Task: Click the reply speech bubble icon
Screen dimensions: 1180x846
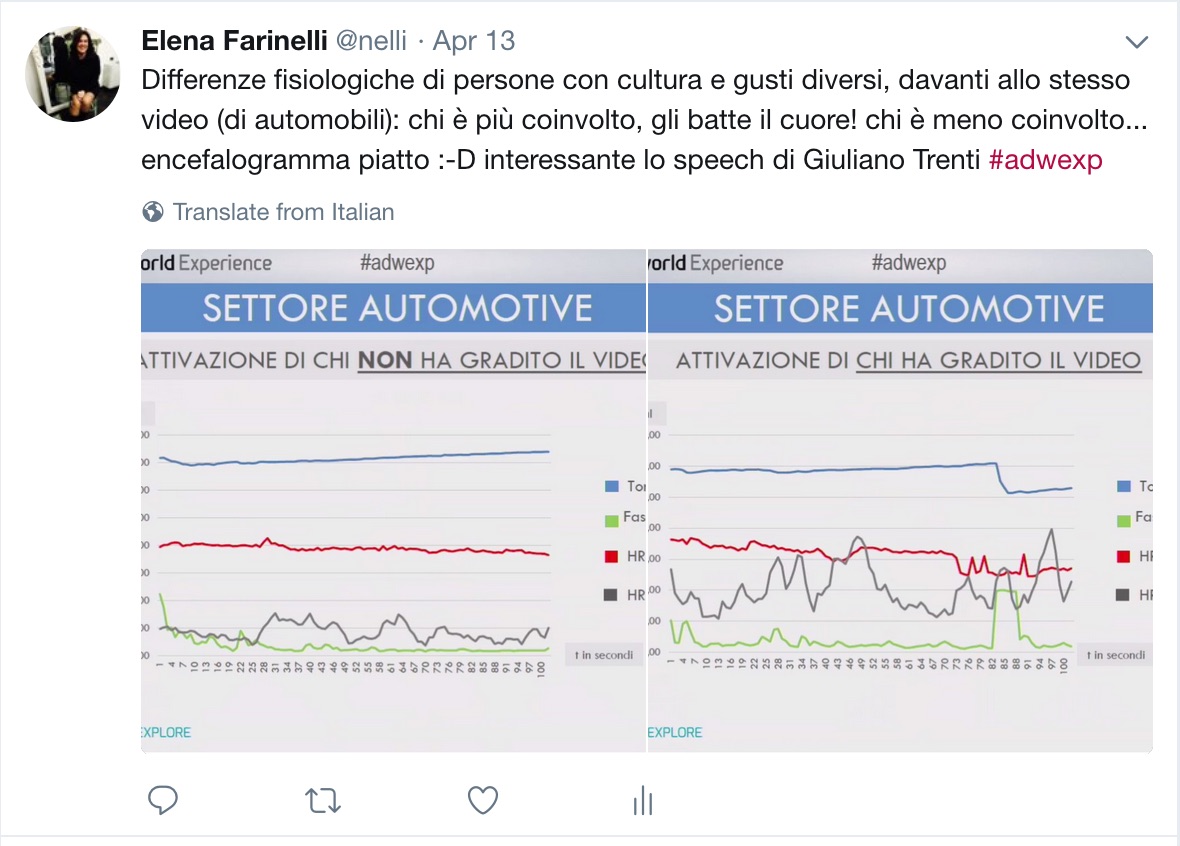Action: coord(163,800)
